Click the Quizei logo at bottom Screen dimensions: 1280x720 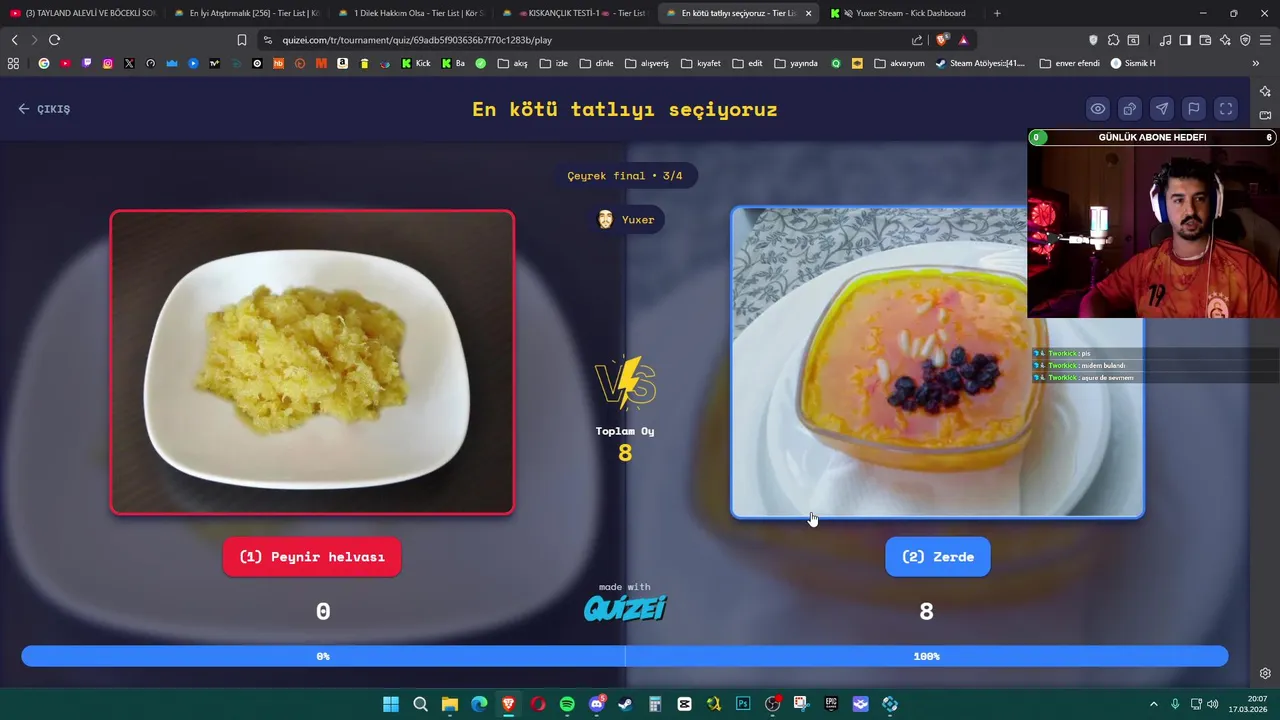[625, 607]
